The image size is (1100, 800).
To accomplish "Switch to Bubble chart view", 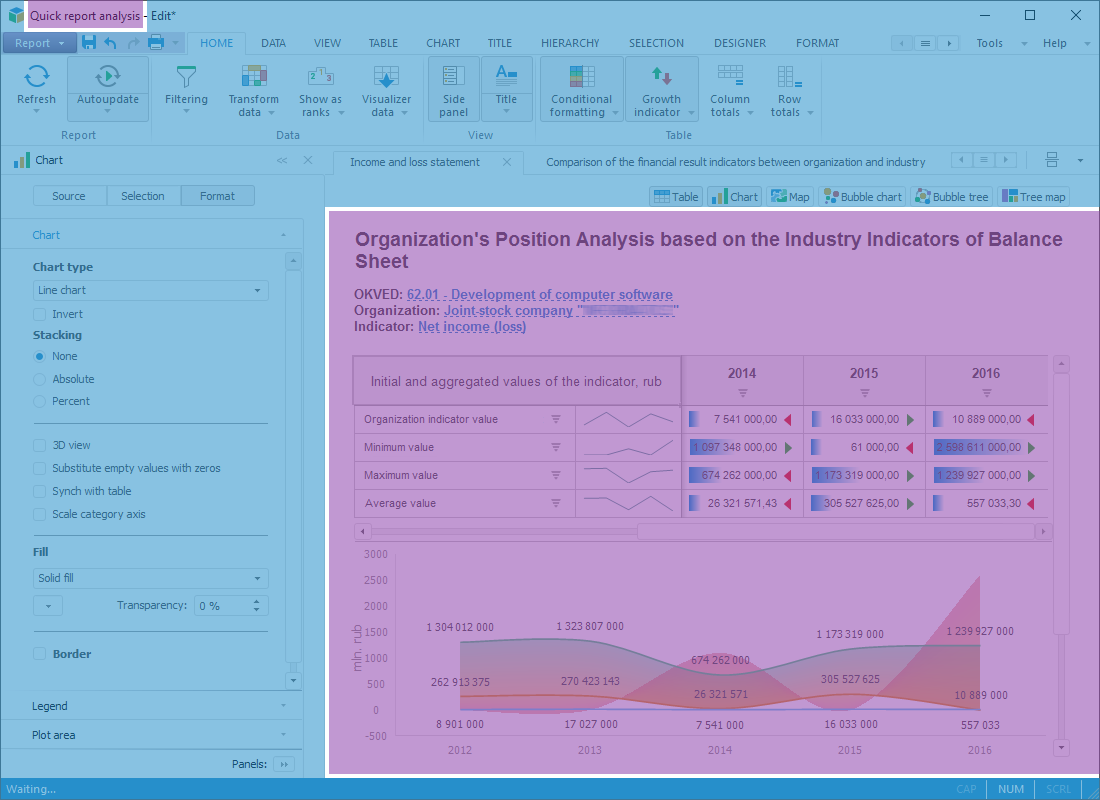I will point(861,197).
